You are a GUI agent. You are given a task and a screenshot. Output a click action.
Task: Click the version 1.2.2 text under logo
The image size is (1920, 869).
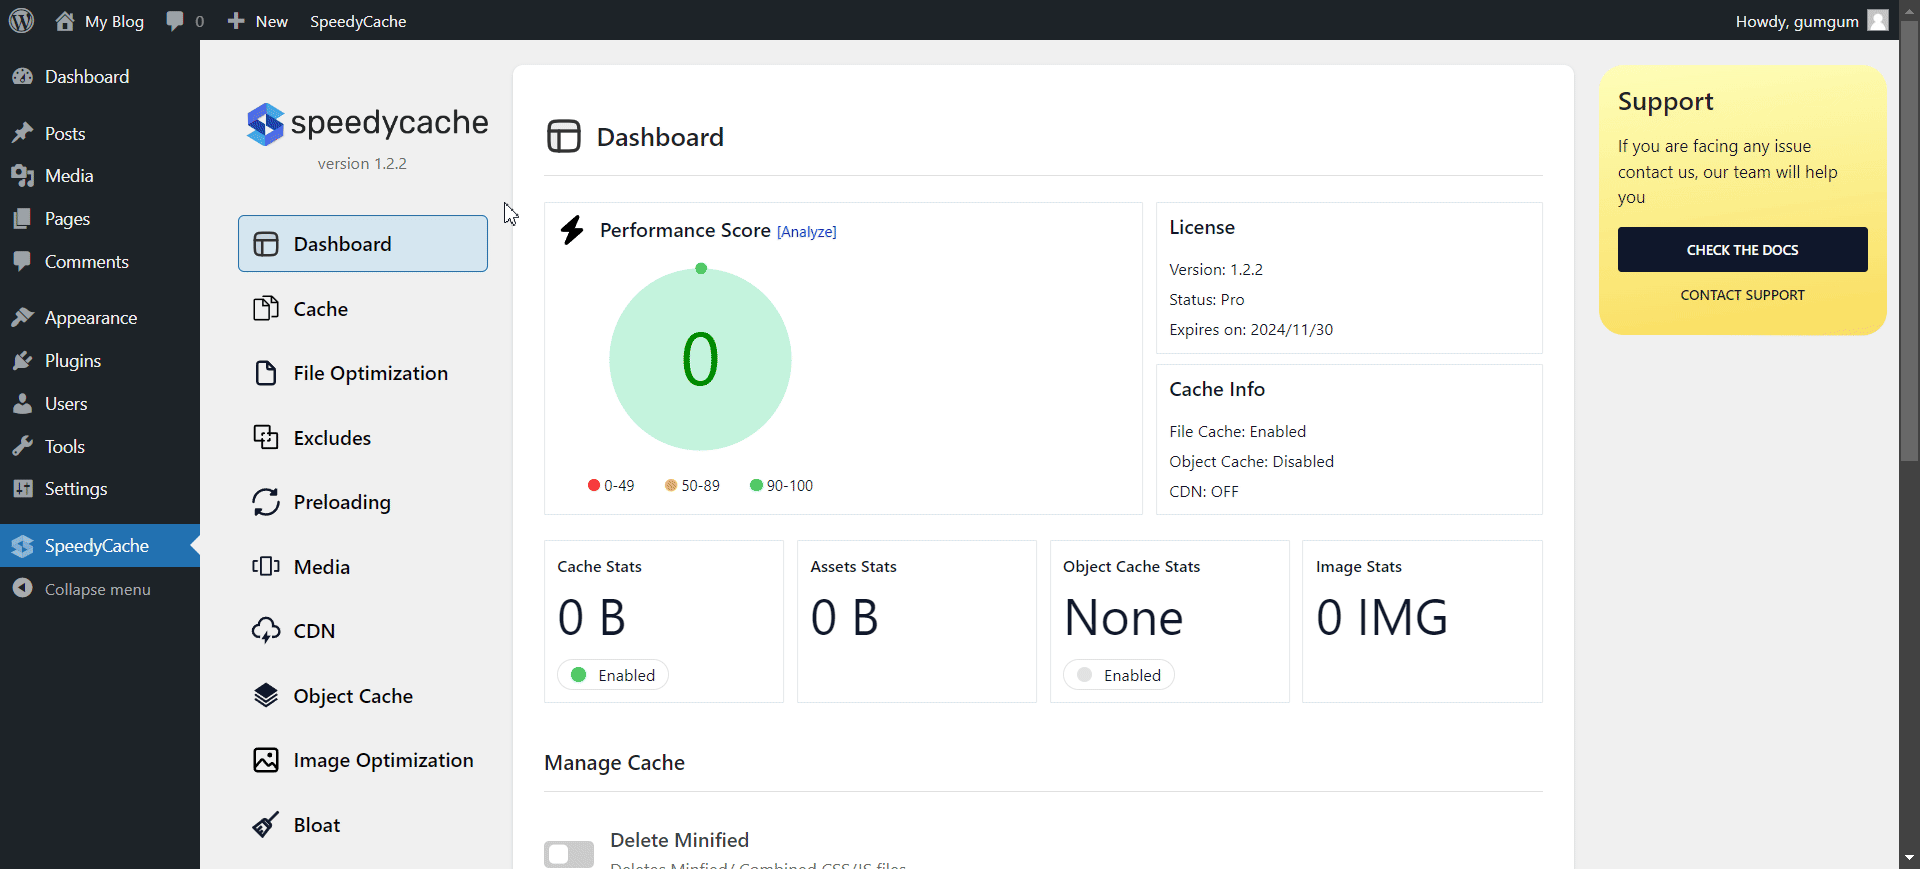(x=362, y=164)
